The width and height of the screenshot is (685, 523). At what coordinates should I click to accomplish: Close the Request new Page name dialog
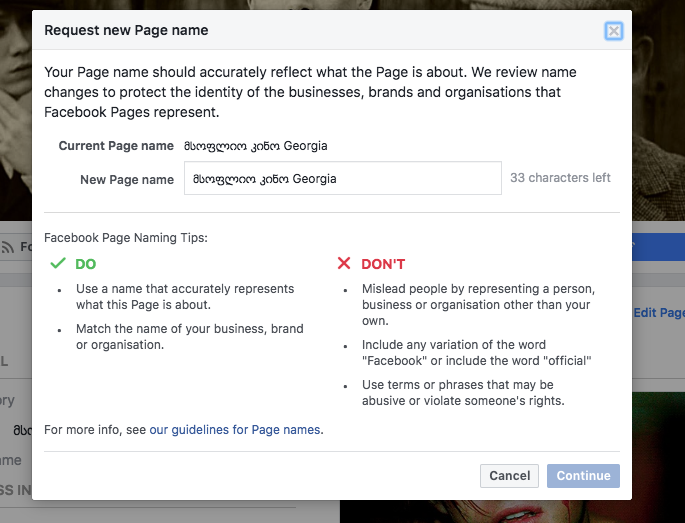(x=614, y=31)
